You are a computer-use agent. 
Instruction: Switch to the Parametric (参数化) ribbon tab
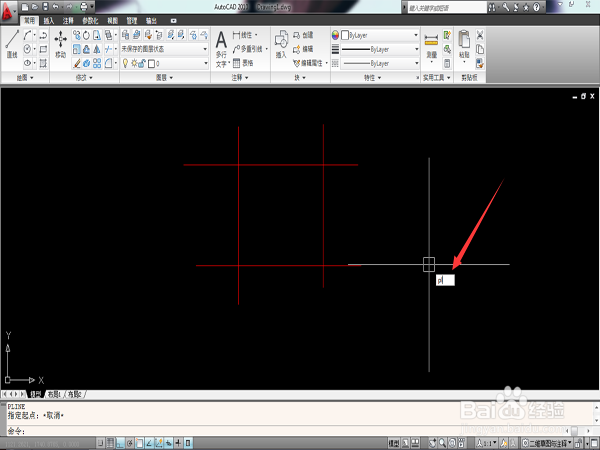point(90,21)
